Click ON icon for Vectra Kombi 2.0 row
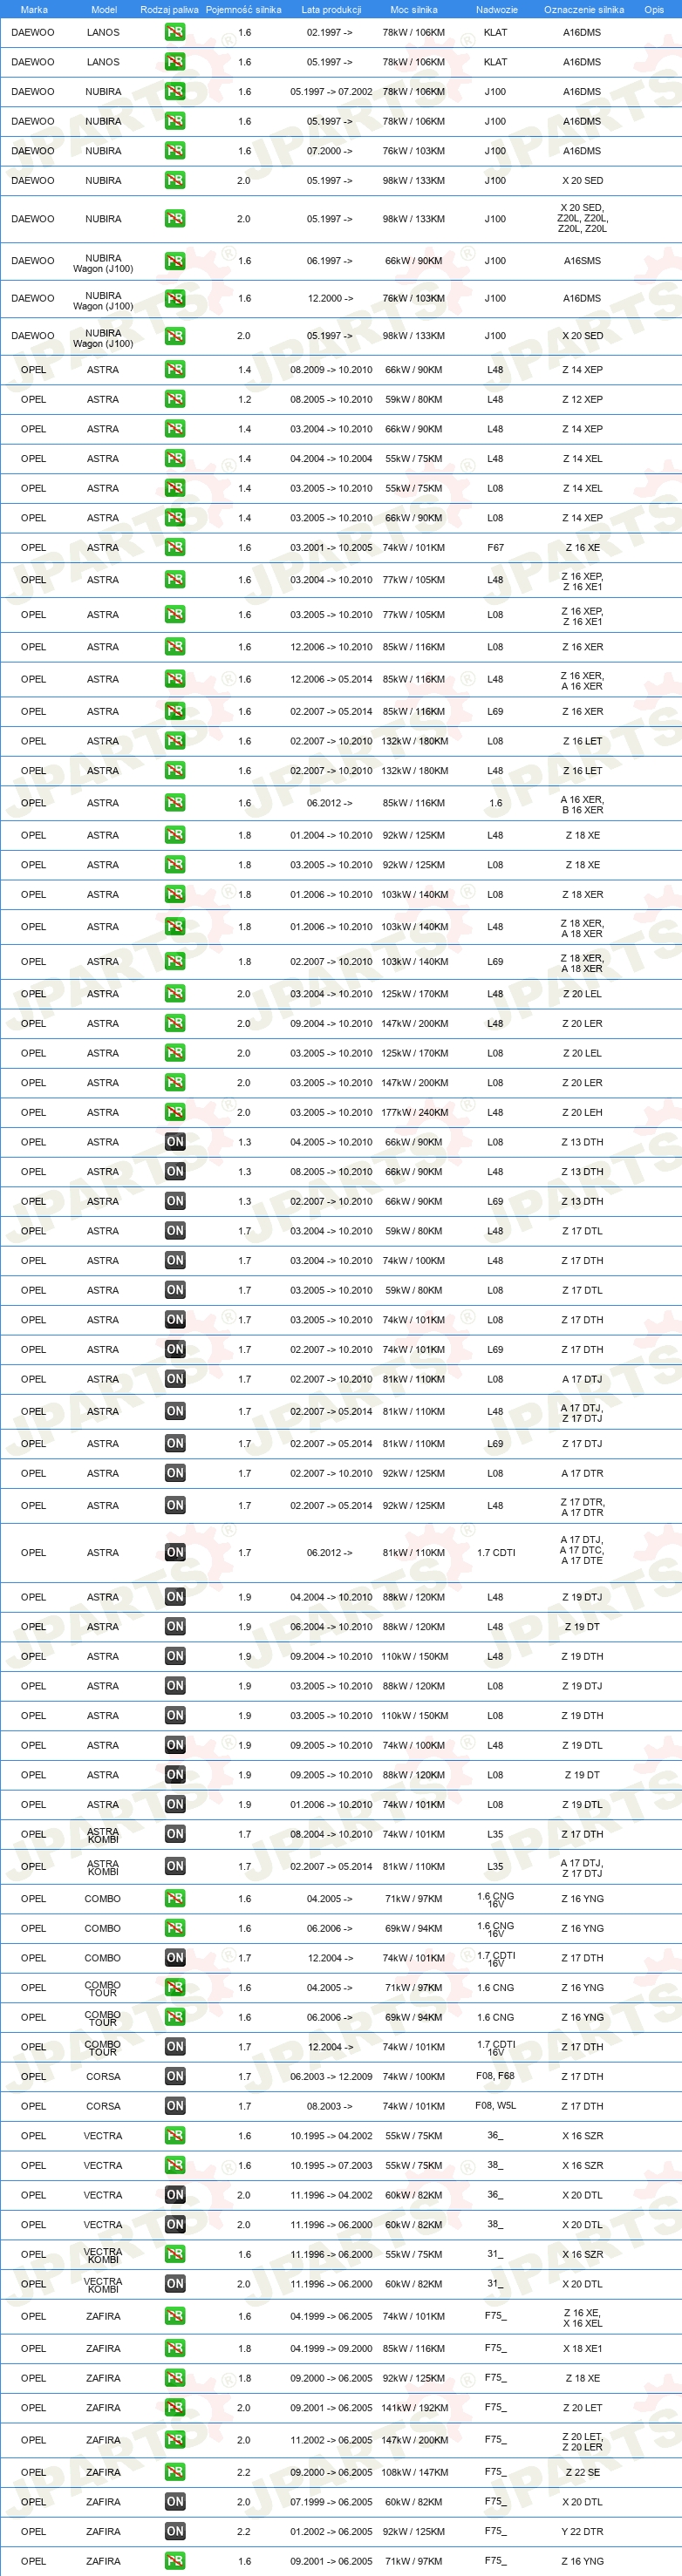682x2576 pixels. pyautogui.click(x=175, y=2284)
